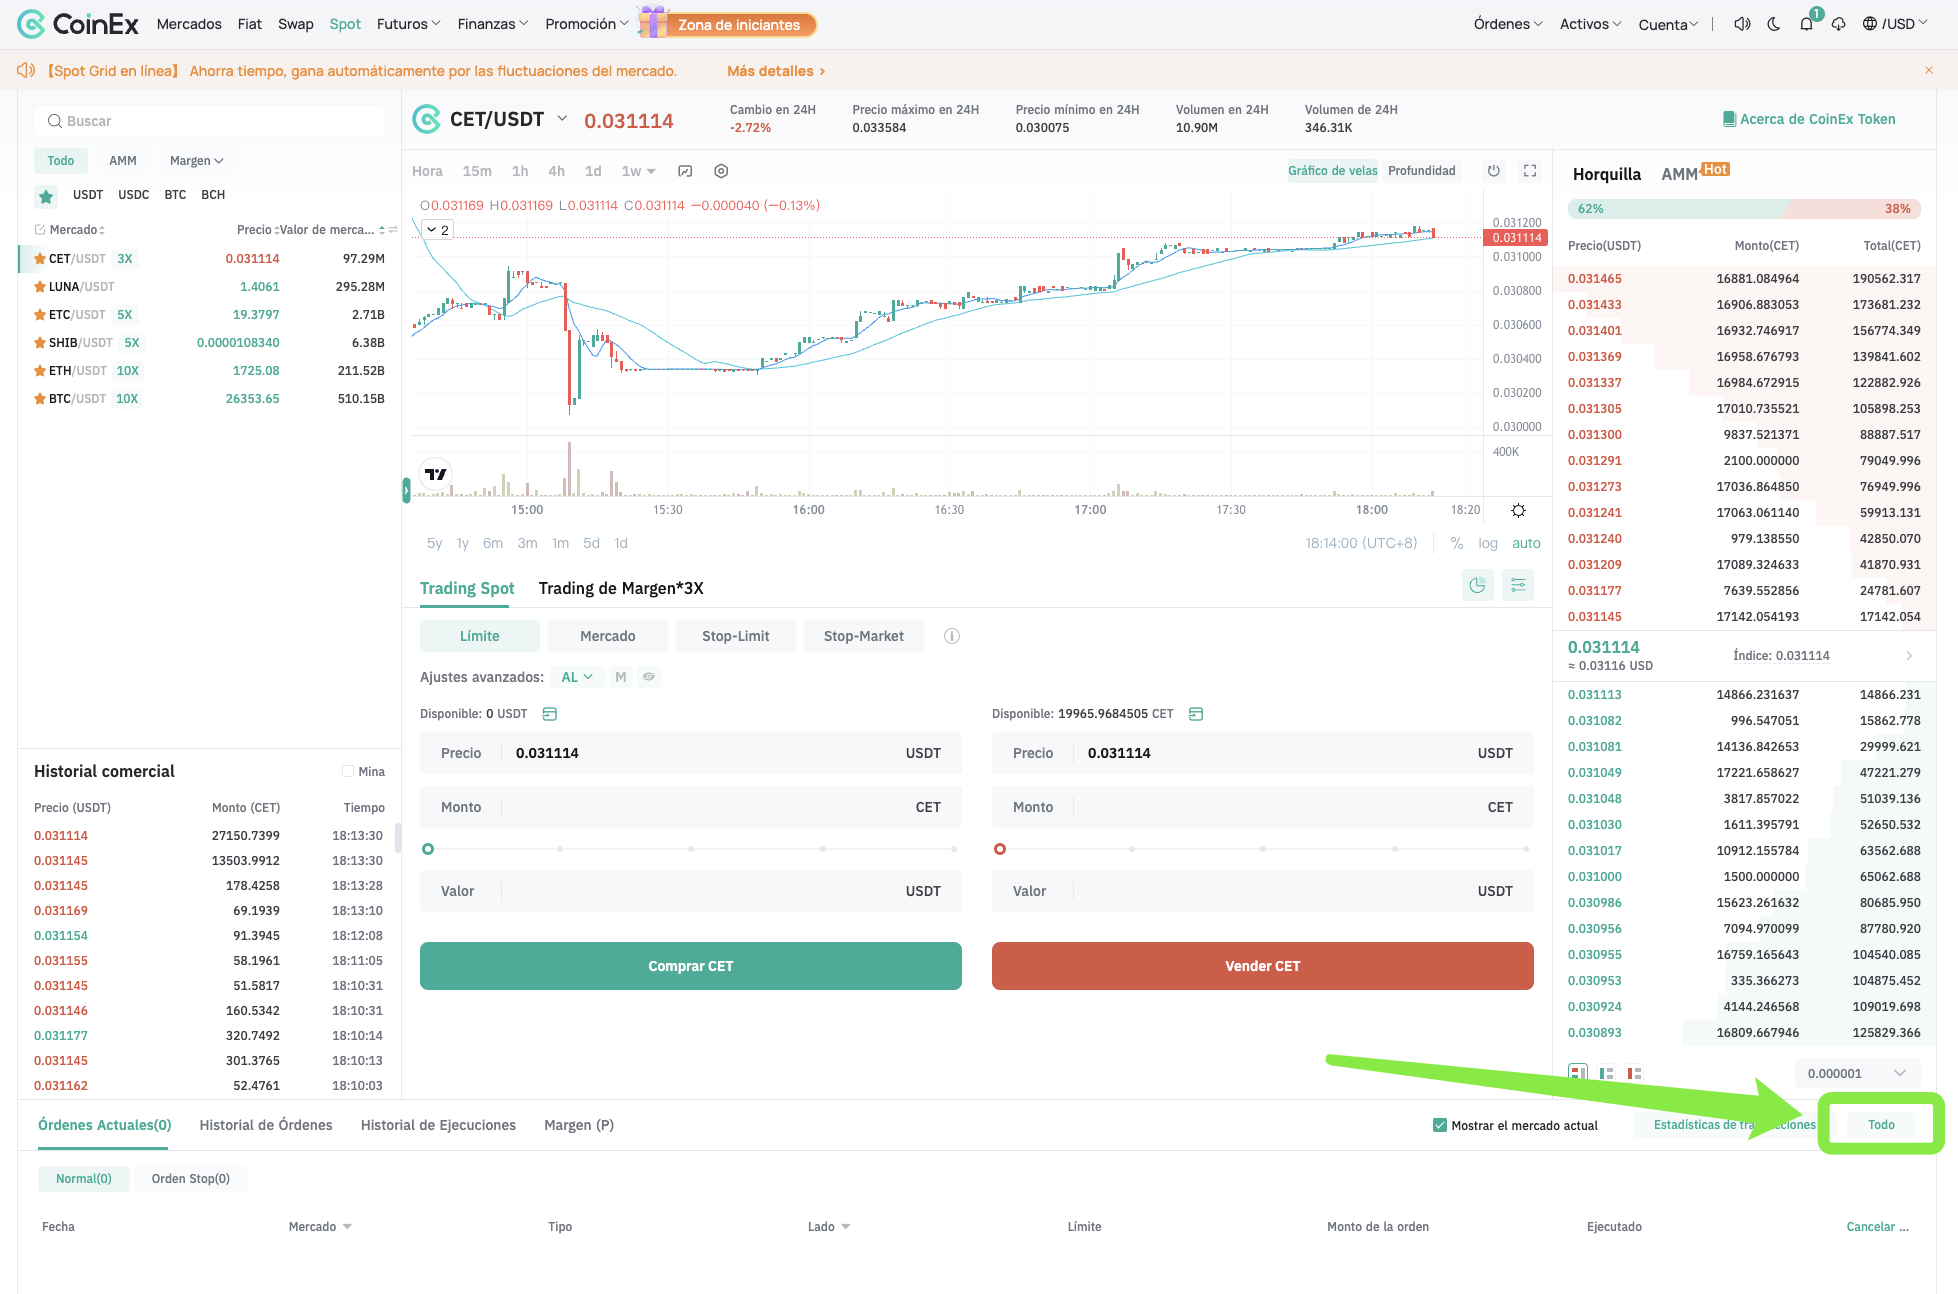Viewport: 1958px width, 1294px height.
Task: Show bids-only order book view icon
Action: point(1606,1073)
